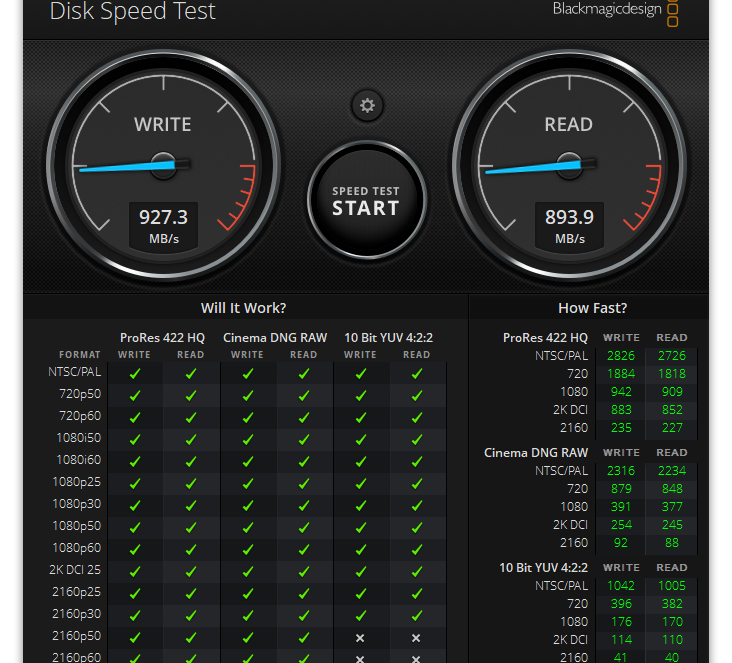Screen dimensions: 732x663
Task: Click the checkmark for NTSC/PAL ProRes 422 HQ write
Action: (135, 374)
